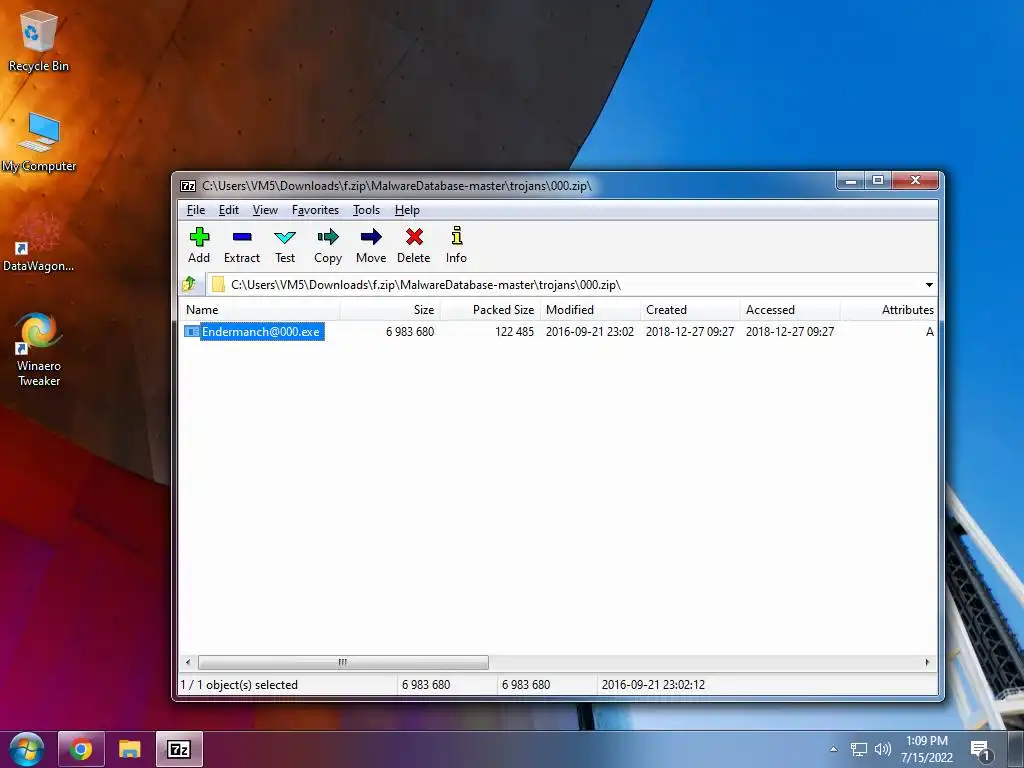
Task: Click the 7-Zip taskbar button
Action: point(179,749)
